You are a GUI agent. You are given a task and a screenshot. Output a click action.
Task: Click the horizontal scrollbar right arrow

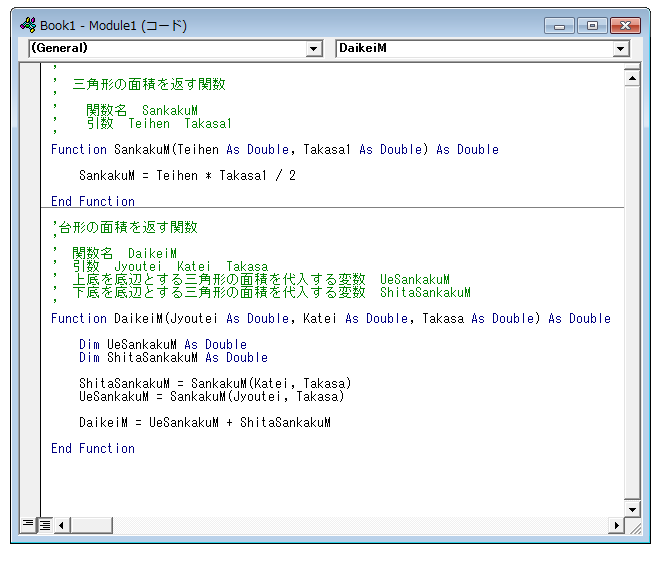tap(616, 524)
